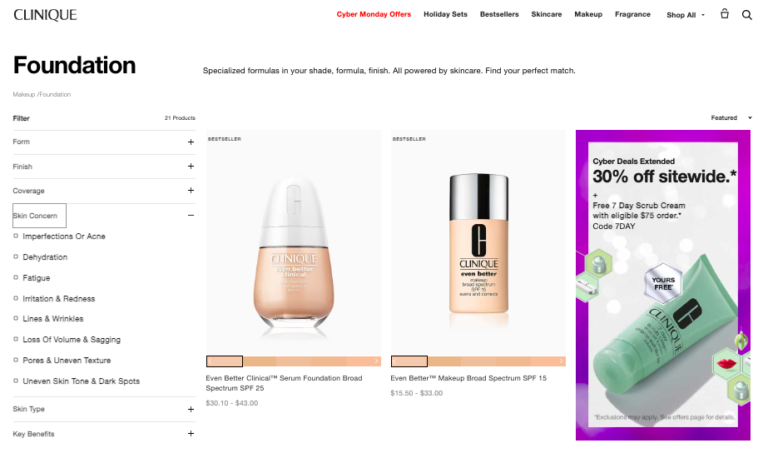Viewport: 768px width, 453px height.
Task: Advance Even Better Clinical shade swatches right arrow
Action: tap(376, 361)
